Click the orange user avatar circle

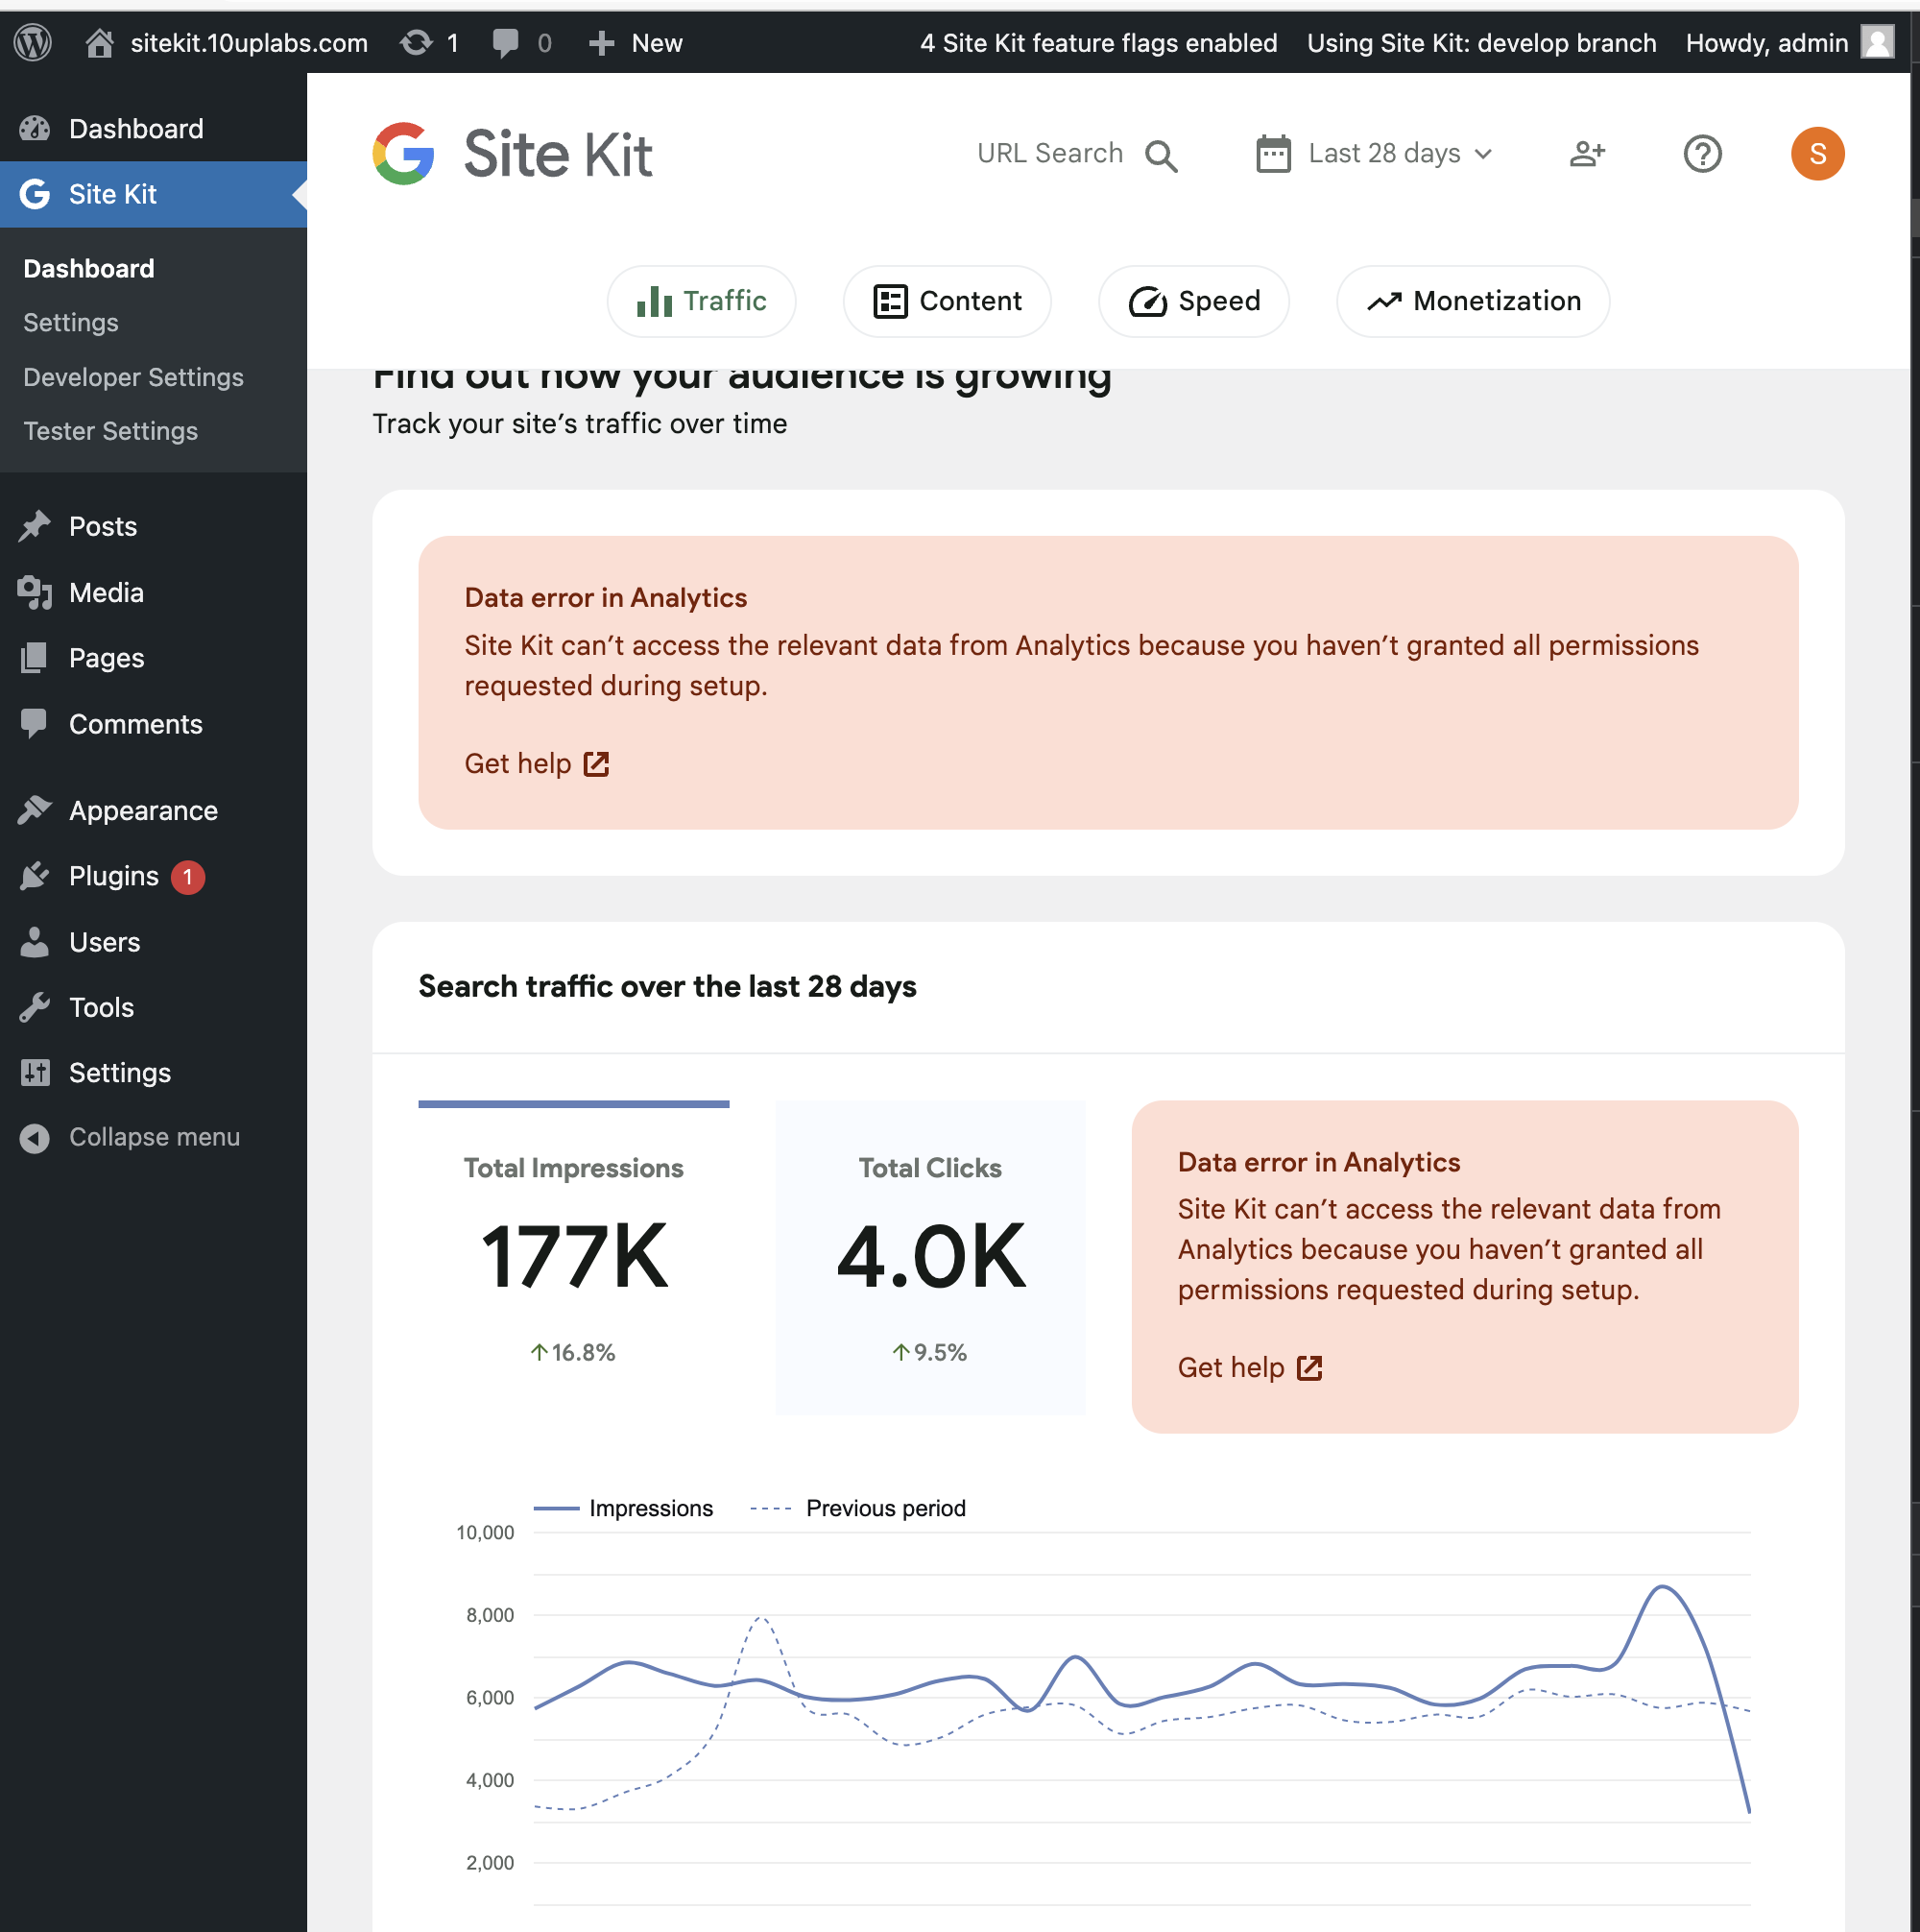coord(1818,153)
